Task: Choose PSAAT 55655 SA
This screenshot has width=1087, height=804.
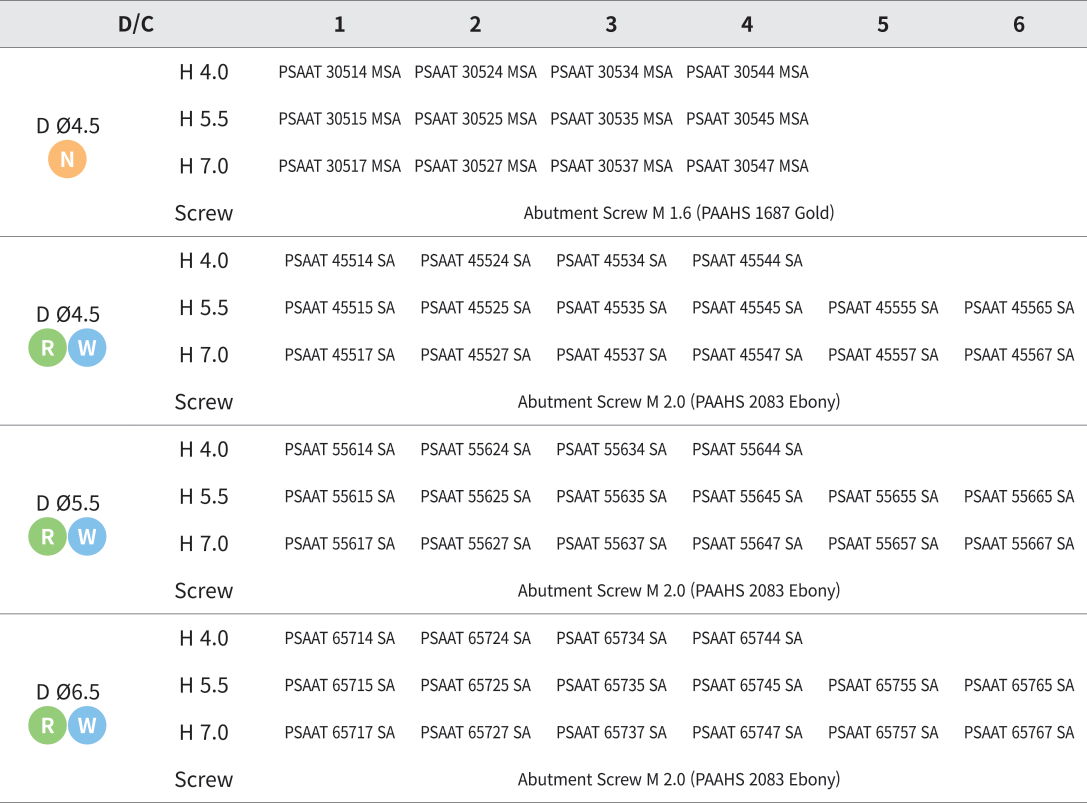Action: [x=883, y=497]
